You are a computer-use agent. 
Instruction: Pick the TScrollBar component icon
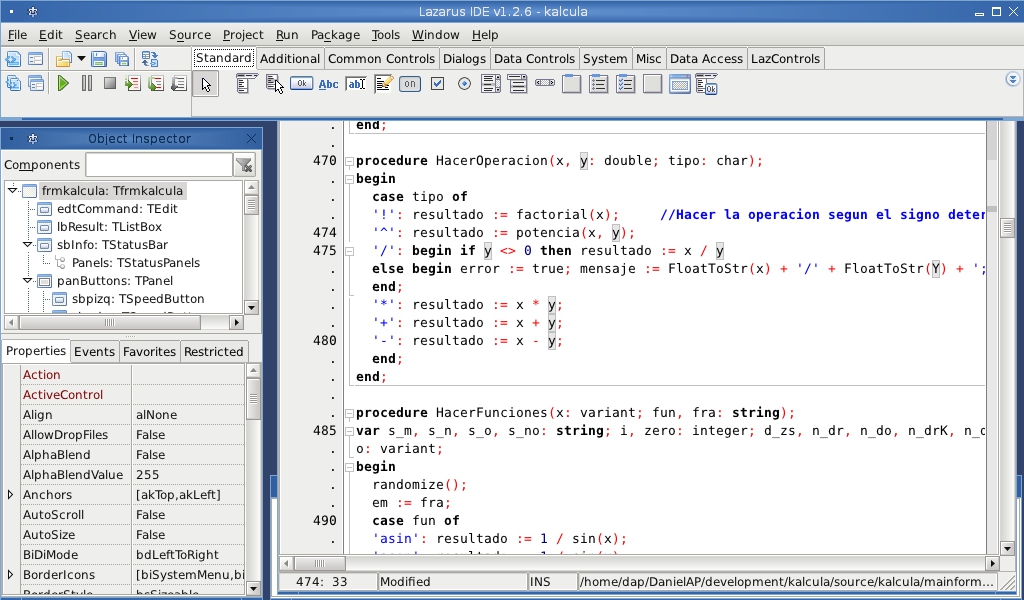tap(545, 83)
